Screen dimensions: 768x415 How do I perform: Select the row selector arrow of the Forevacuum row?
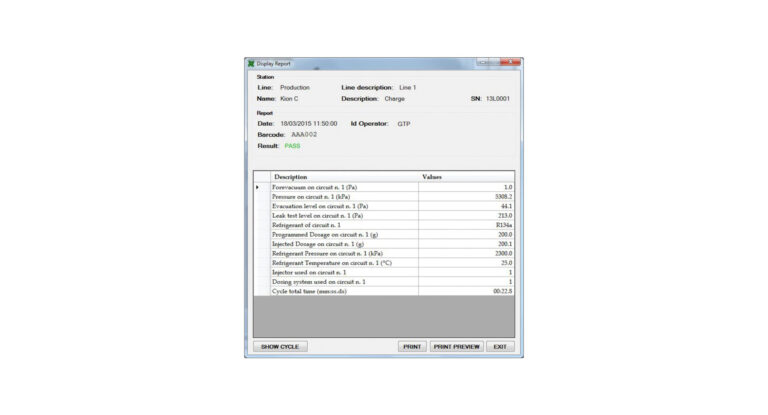262,187
